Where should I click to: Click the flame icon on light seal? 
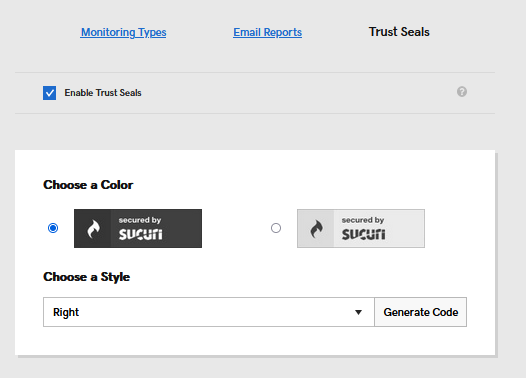tap(316, 229)
